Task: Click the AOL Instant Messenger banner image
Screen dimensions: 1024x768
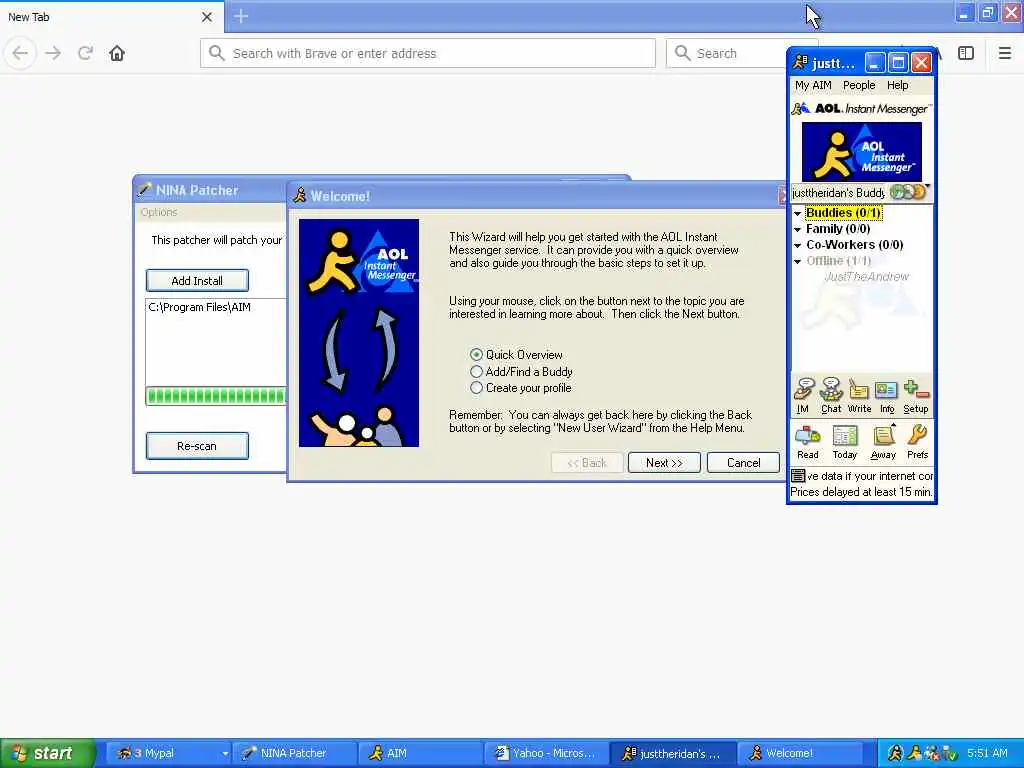Action: tap(861, 152)
